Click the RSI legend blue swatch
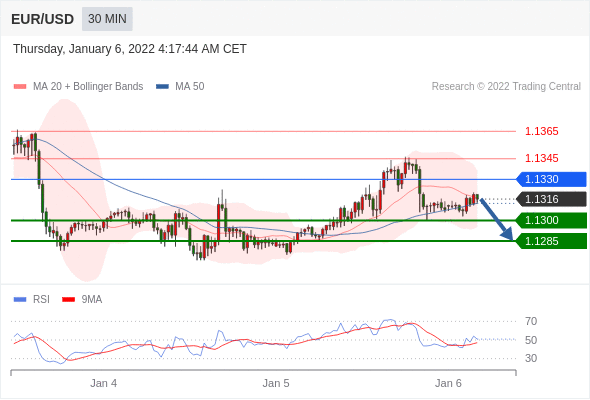The width and height of the screenshot is (590, 400). pyautogui.click(x=20, y=300)
